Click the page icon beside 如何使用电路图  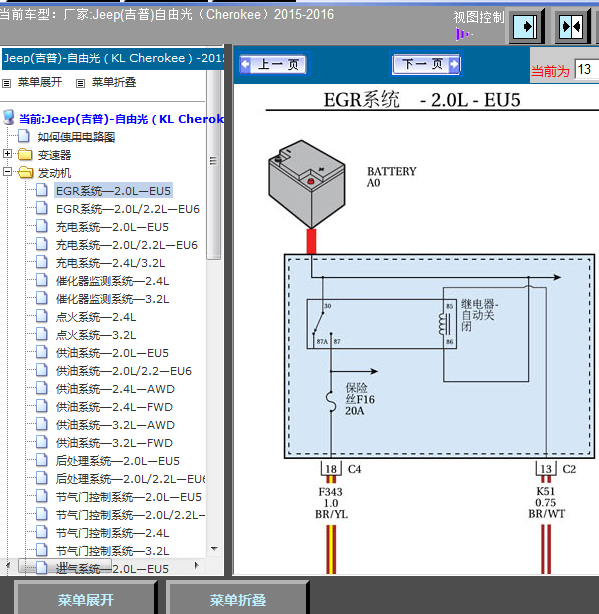(23, 136)
